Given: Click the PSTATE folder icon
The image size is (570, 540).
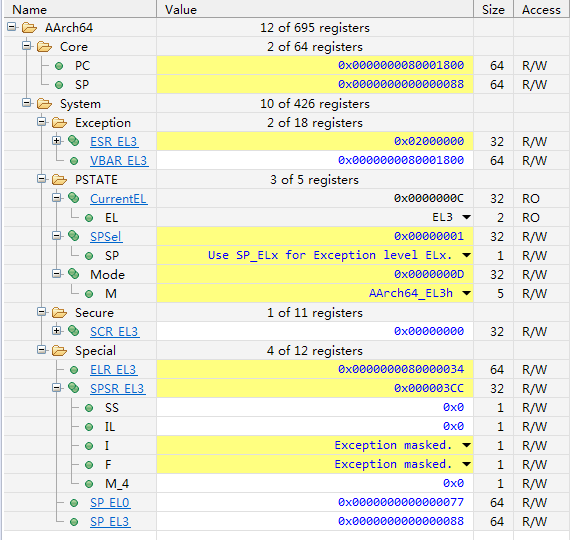Looking at the screenshot, I should [x=59, y=180].
